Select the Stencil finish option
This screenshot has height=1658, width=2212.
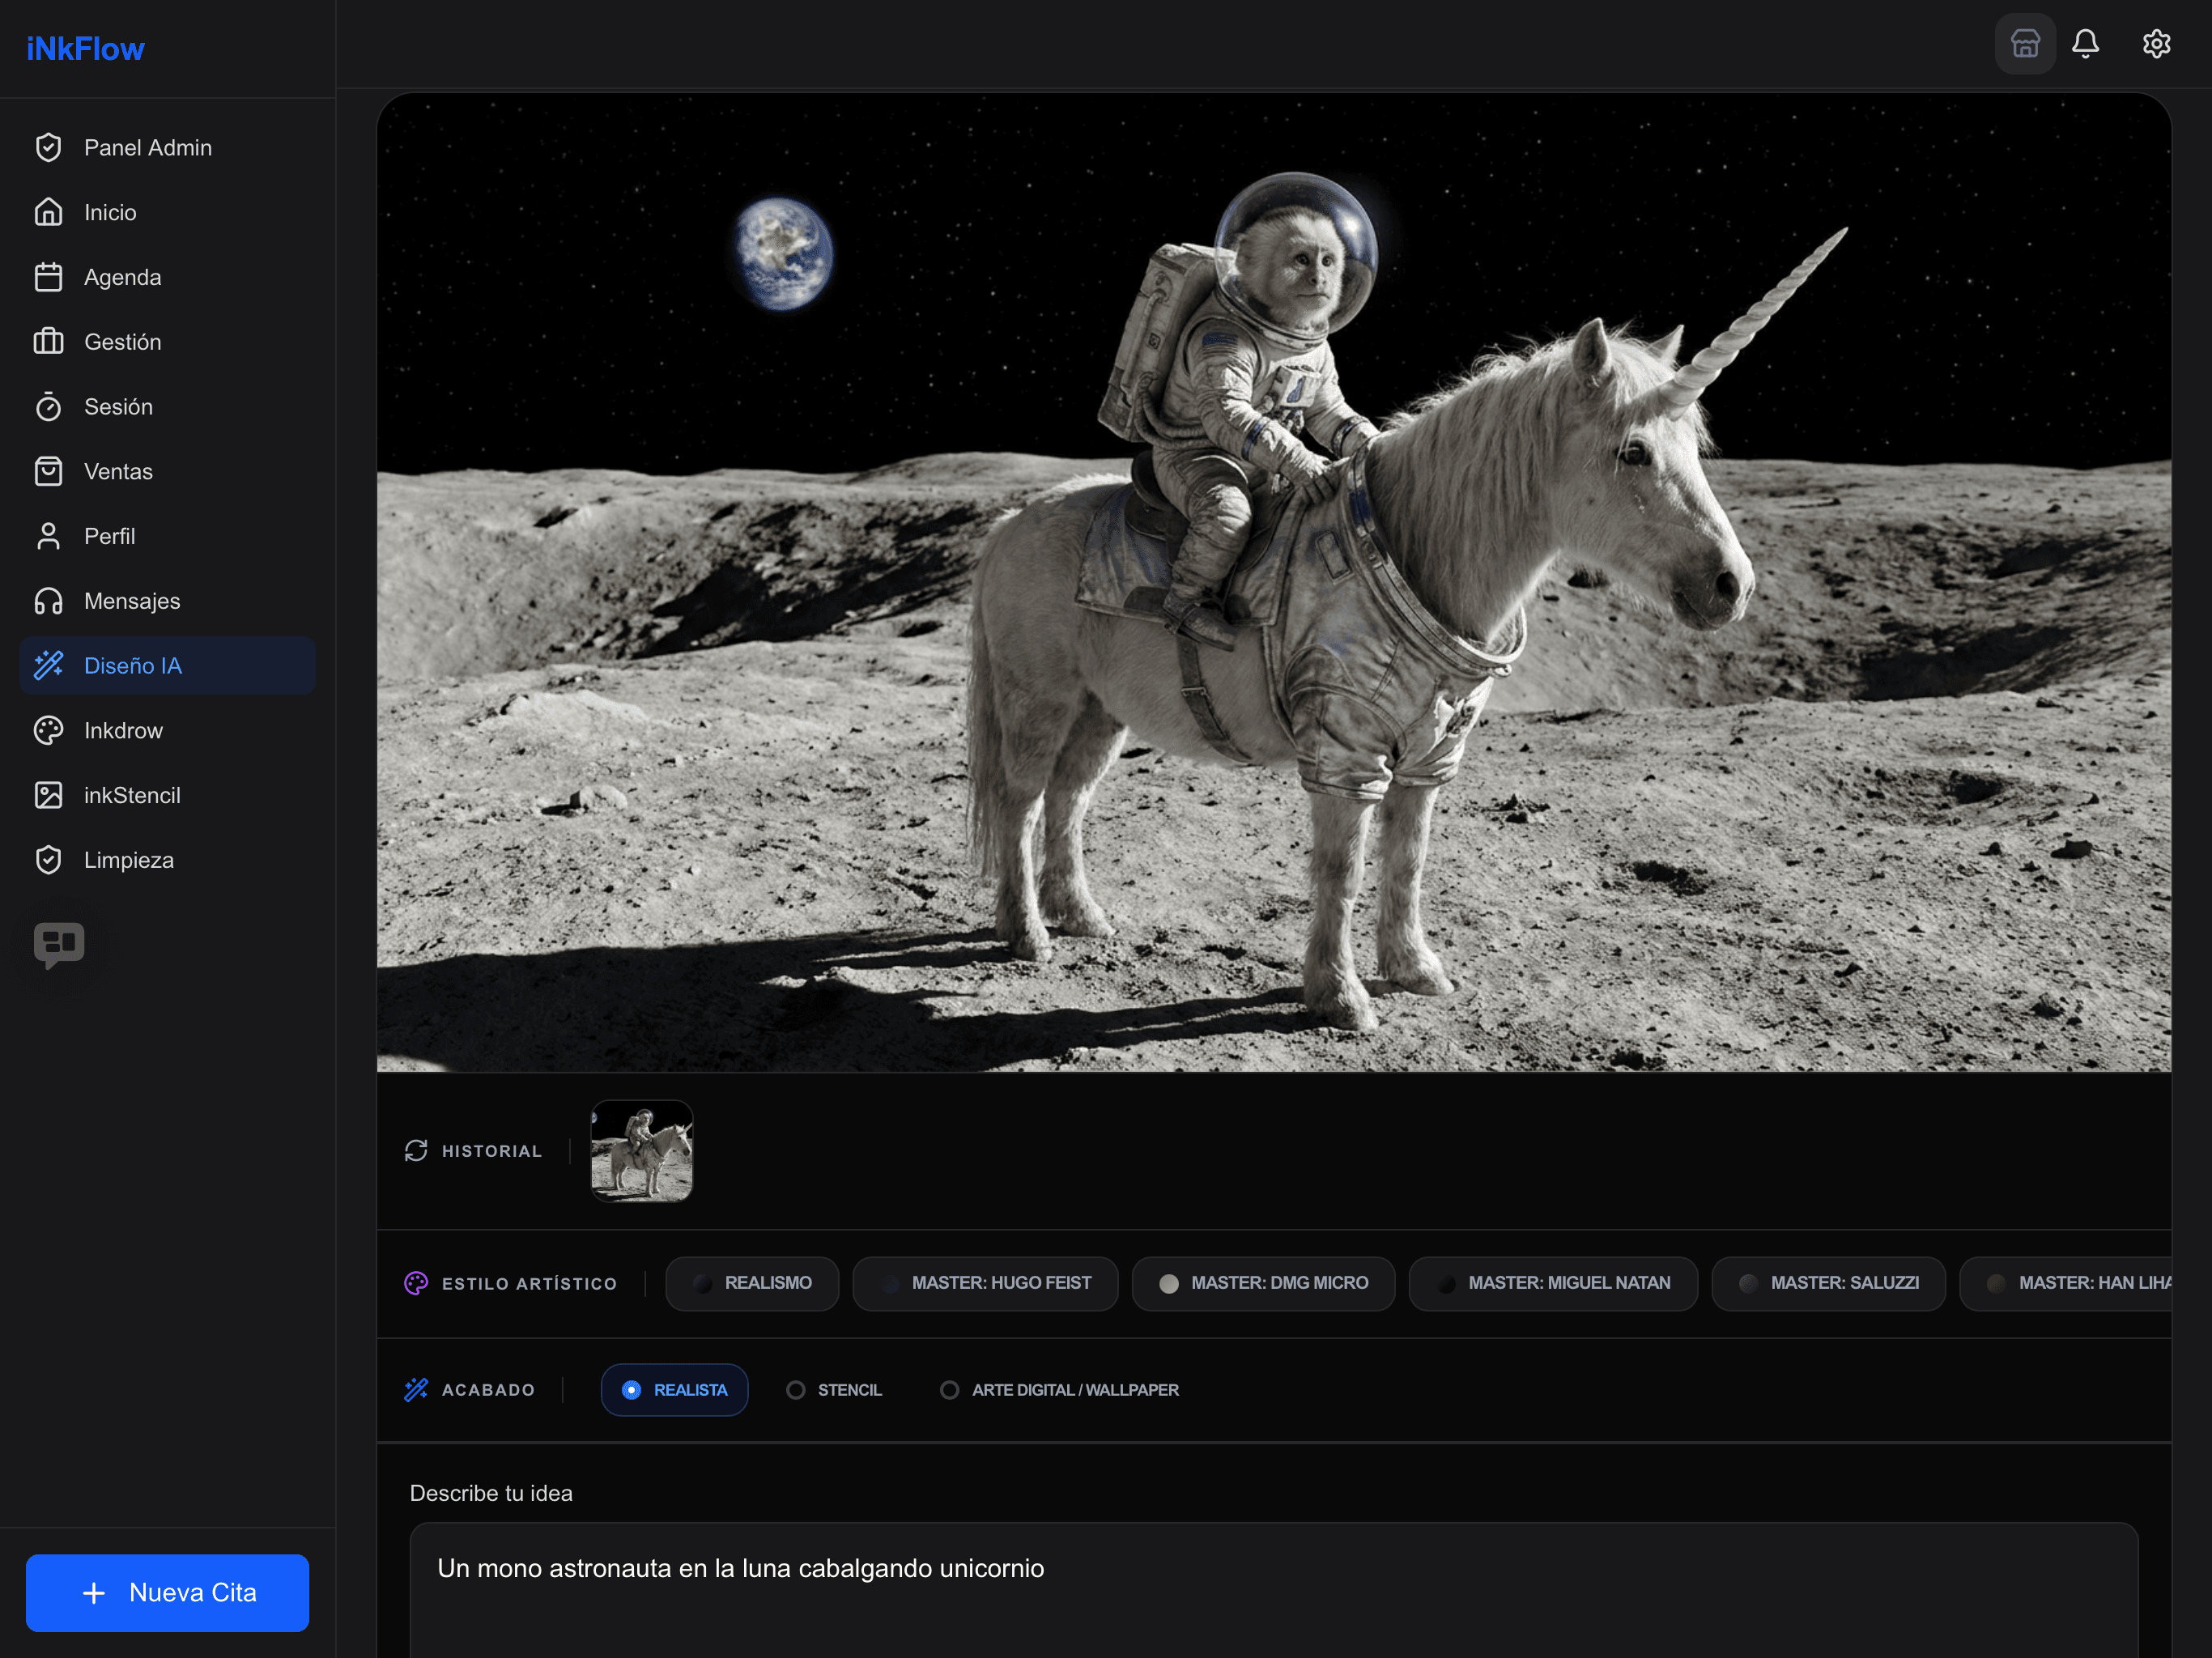(x=834, y=1390)
